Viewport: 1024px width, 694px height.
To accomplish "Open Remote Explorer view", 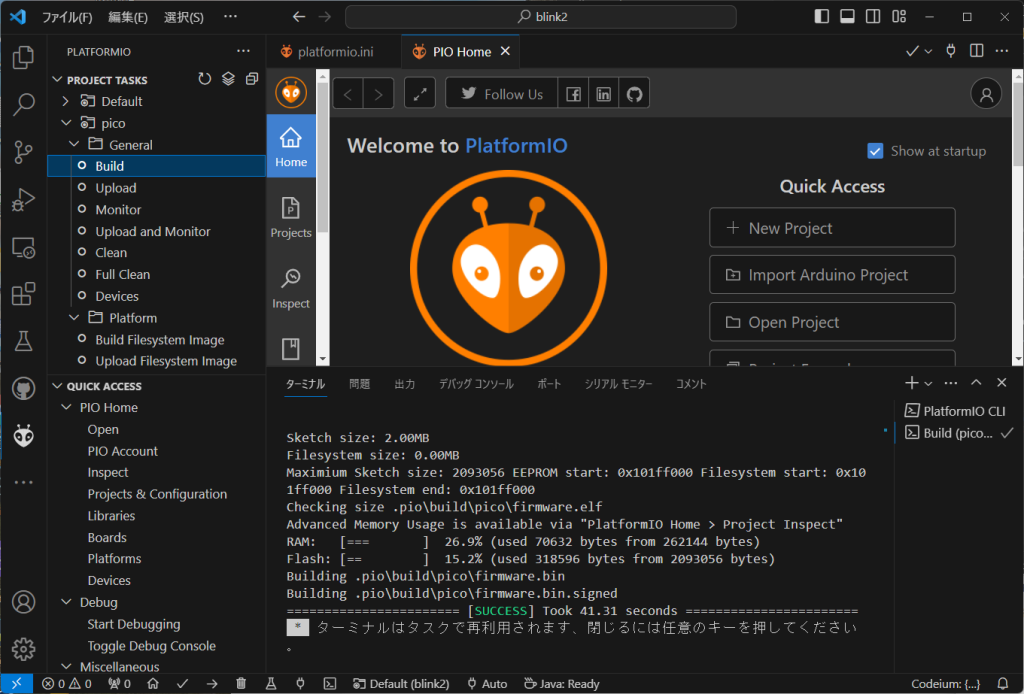I will 24,247.
